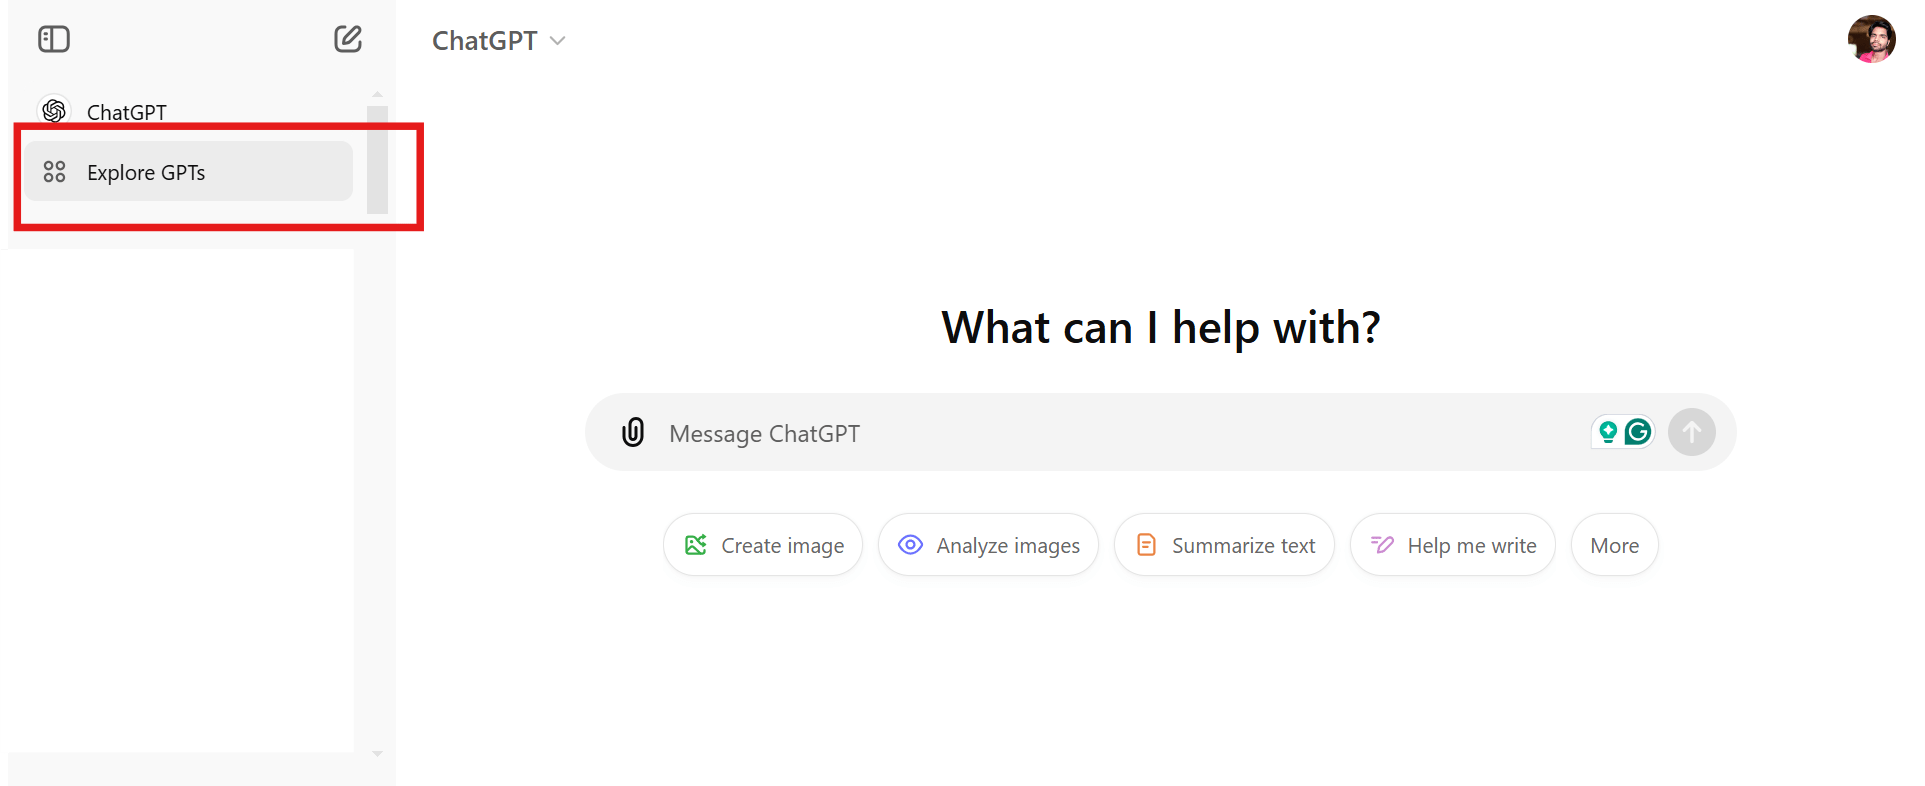Attach a file with the paperclip icon

click(x=633, y=432)
